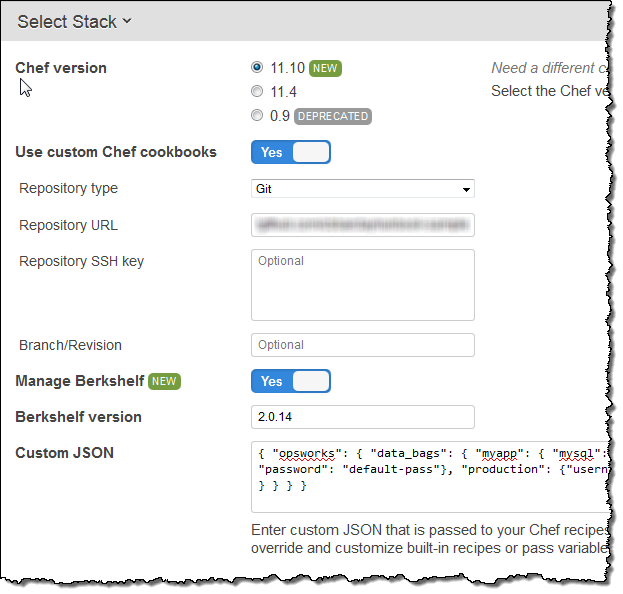Edit the Berkshelf version field
Screen dimensions: 623x594
tap(363, 417)
